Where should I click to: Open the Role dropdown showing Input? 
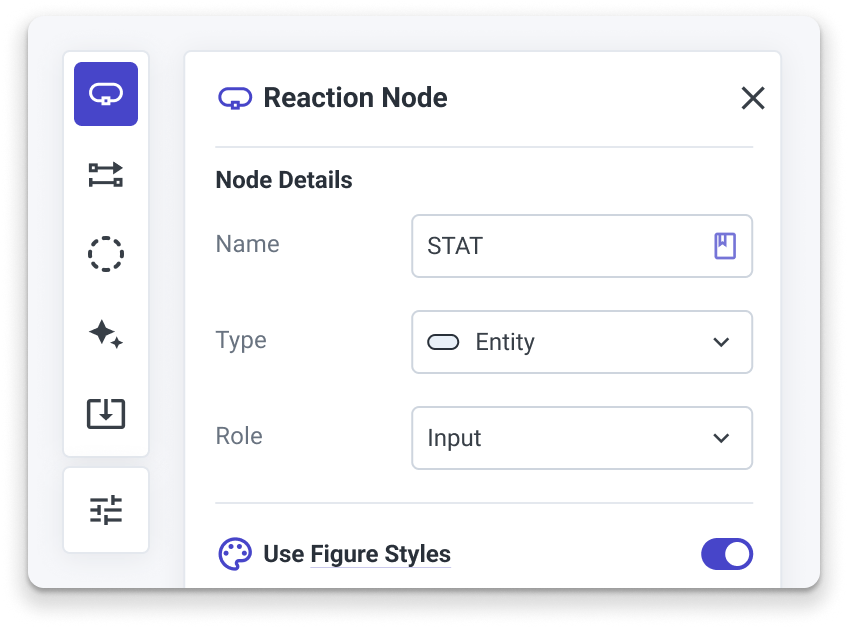(x=582, y=438)
